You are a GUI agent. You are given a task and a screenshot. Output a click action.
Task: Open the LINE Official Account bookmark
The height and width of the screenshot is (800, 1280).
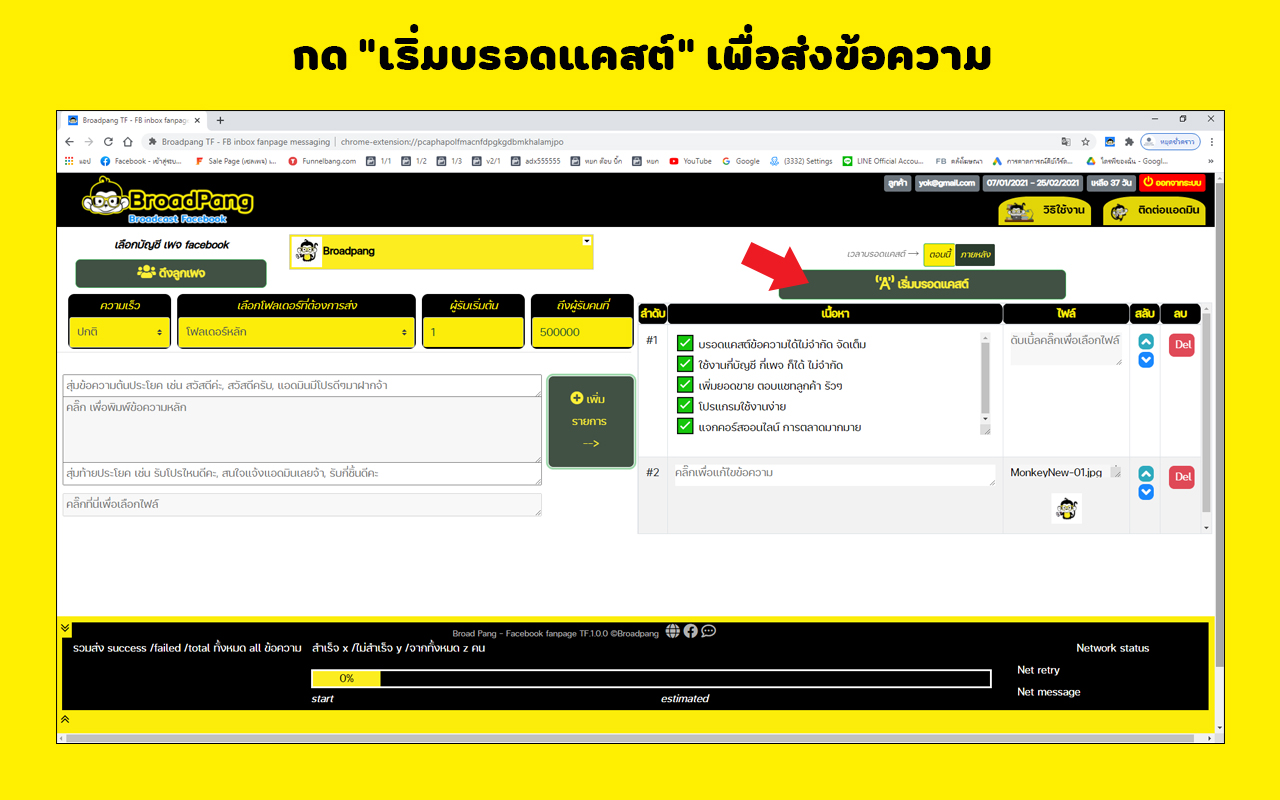click(x=883, y=161)
